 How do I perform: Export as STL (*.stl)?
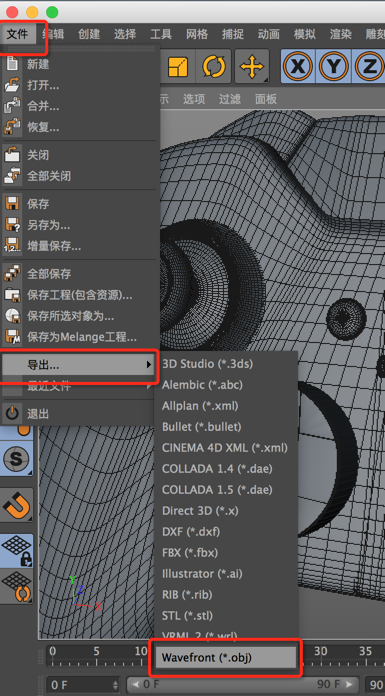coord(226,616)
